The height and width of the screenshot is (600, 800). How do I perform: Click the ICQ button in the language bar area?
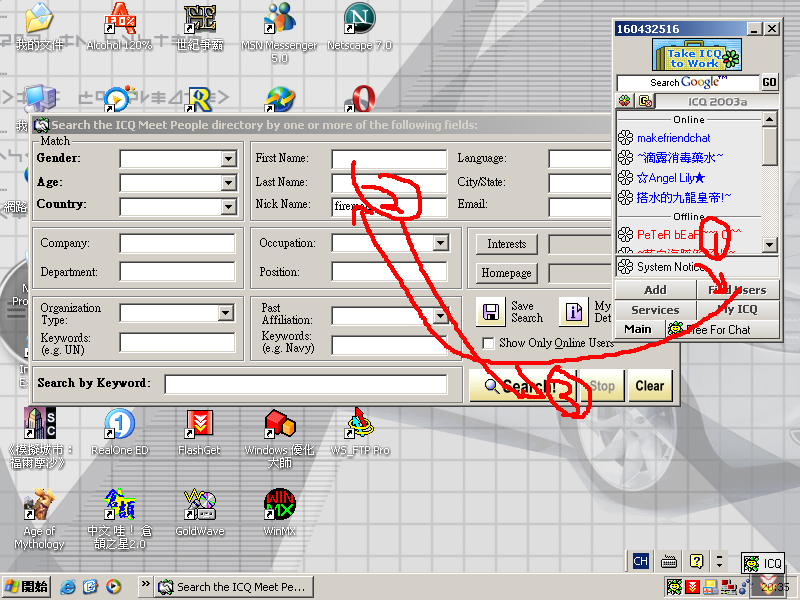point(763,563)
